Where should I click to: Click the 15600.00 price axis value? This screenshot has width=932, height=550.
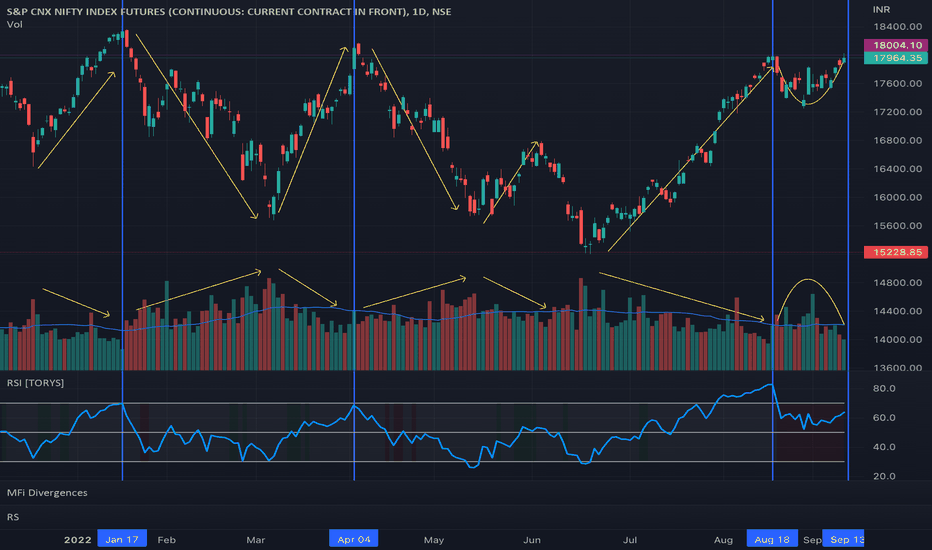tap(898, 226)
